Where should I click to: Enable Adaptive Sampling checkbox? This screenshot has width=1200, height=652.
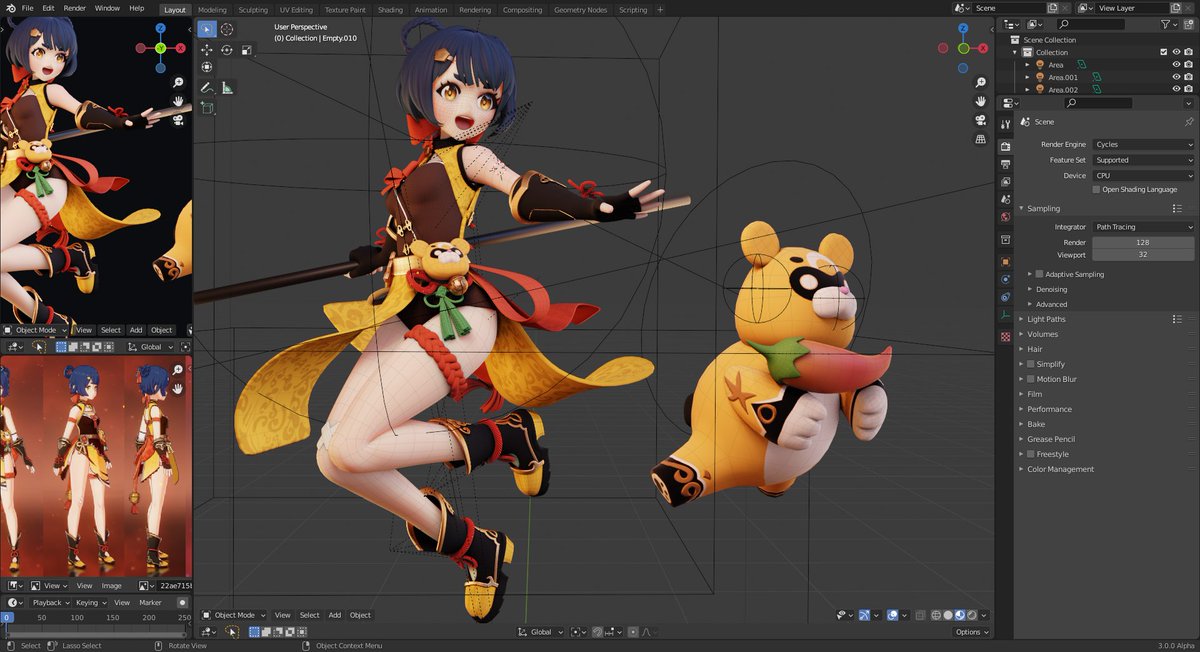click(1039, 274)
